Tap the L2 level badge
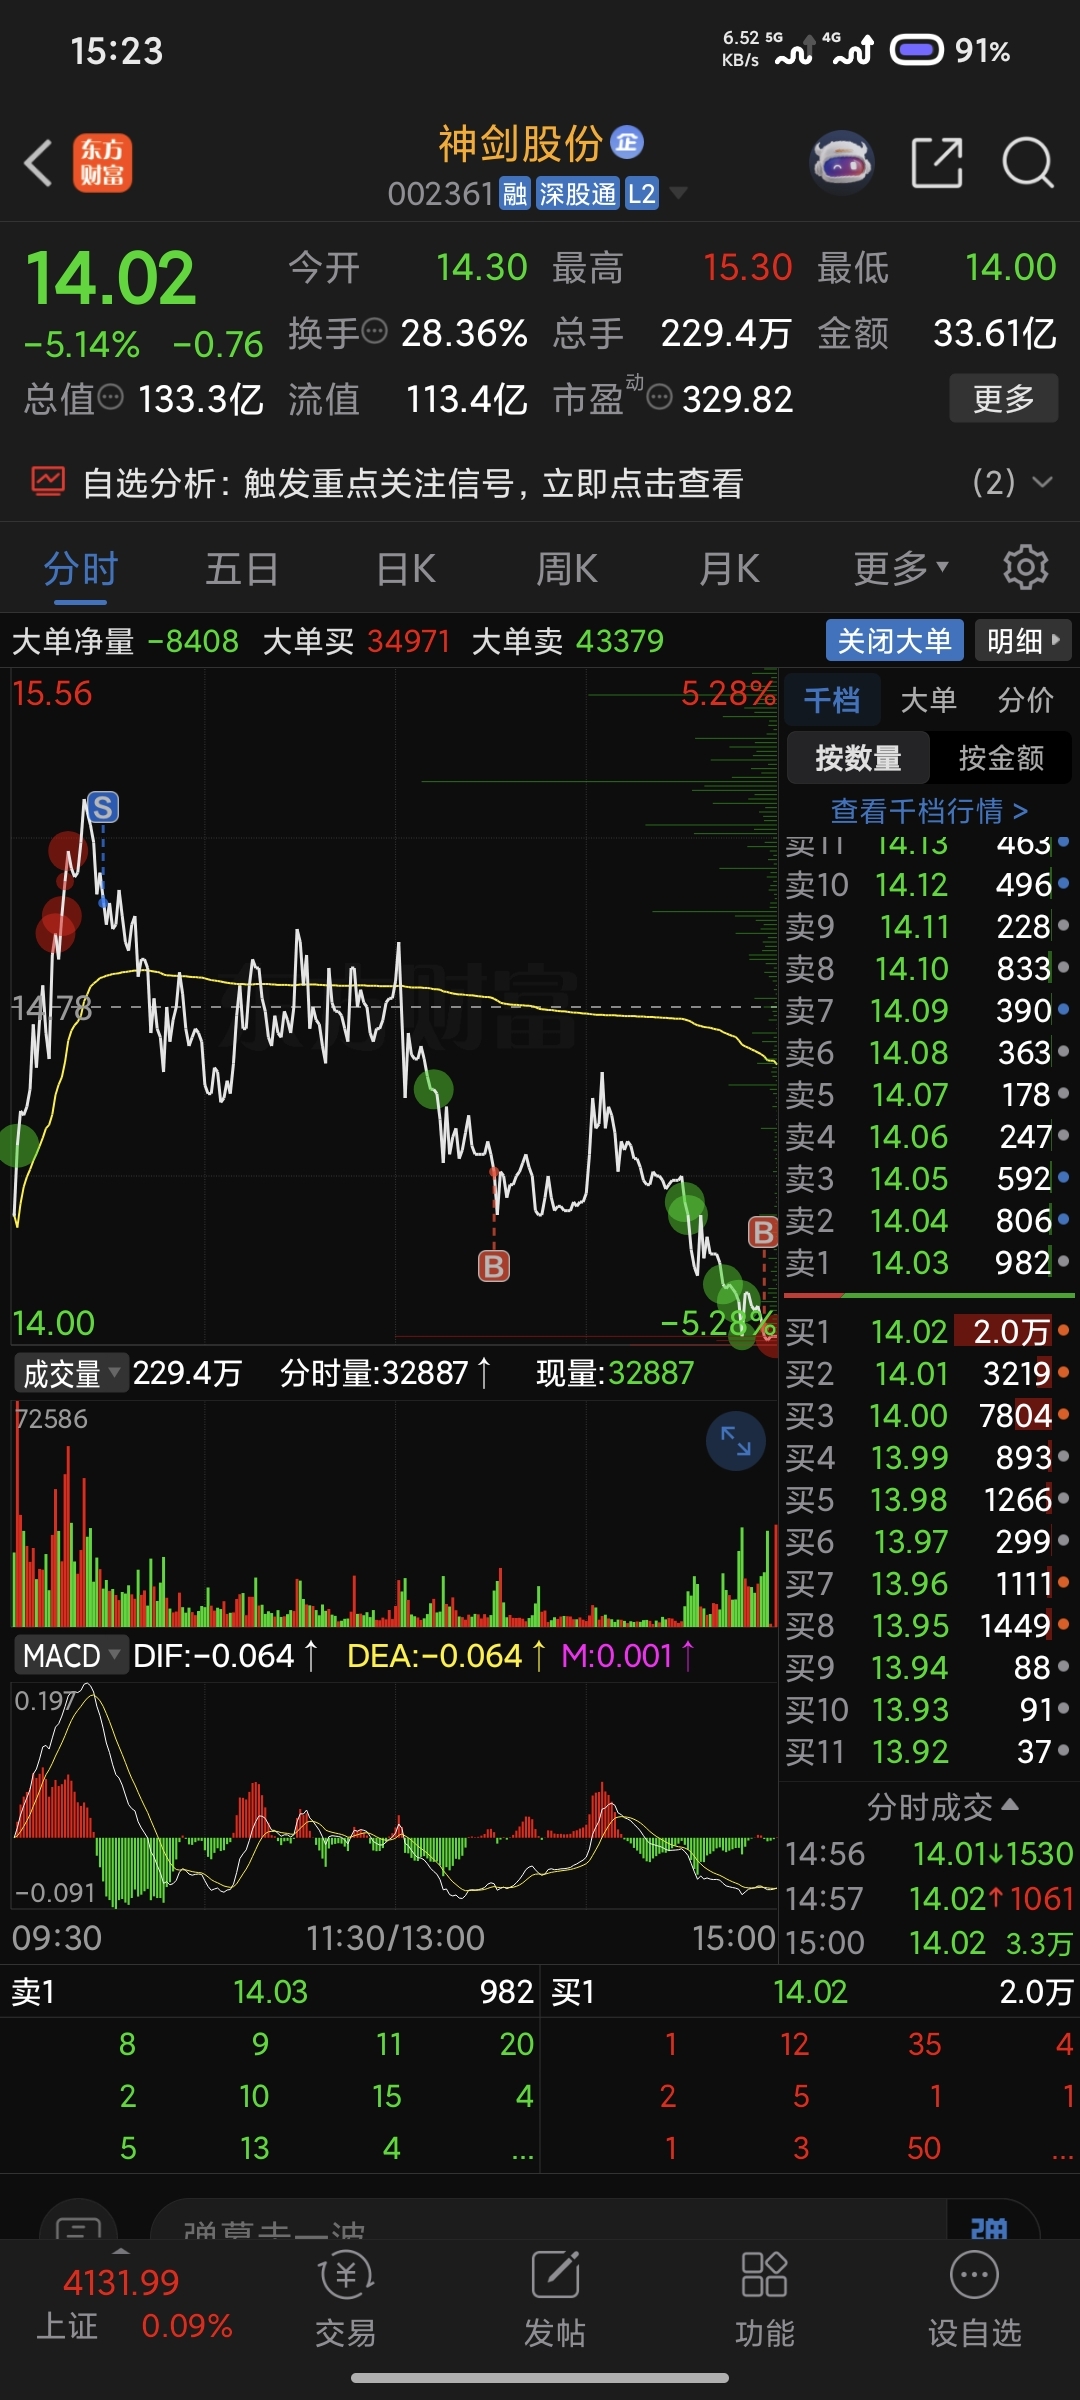 tap(641, 193)
